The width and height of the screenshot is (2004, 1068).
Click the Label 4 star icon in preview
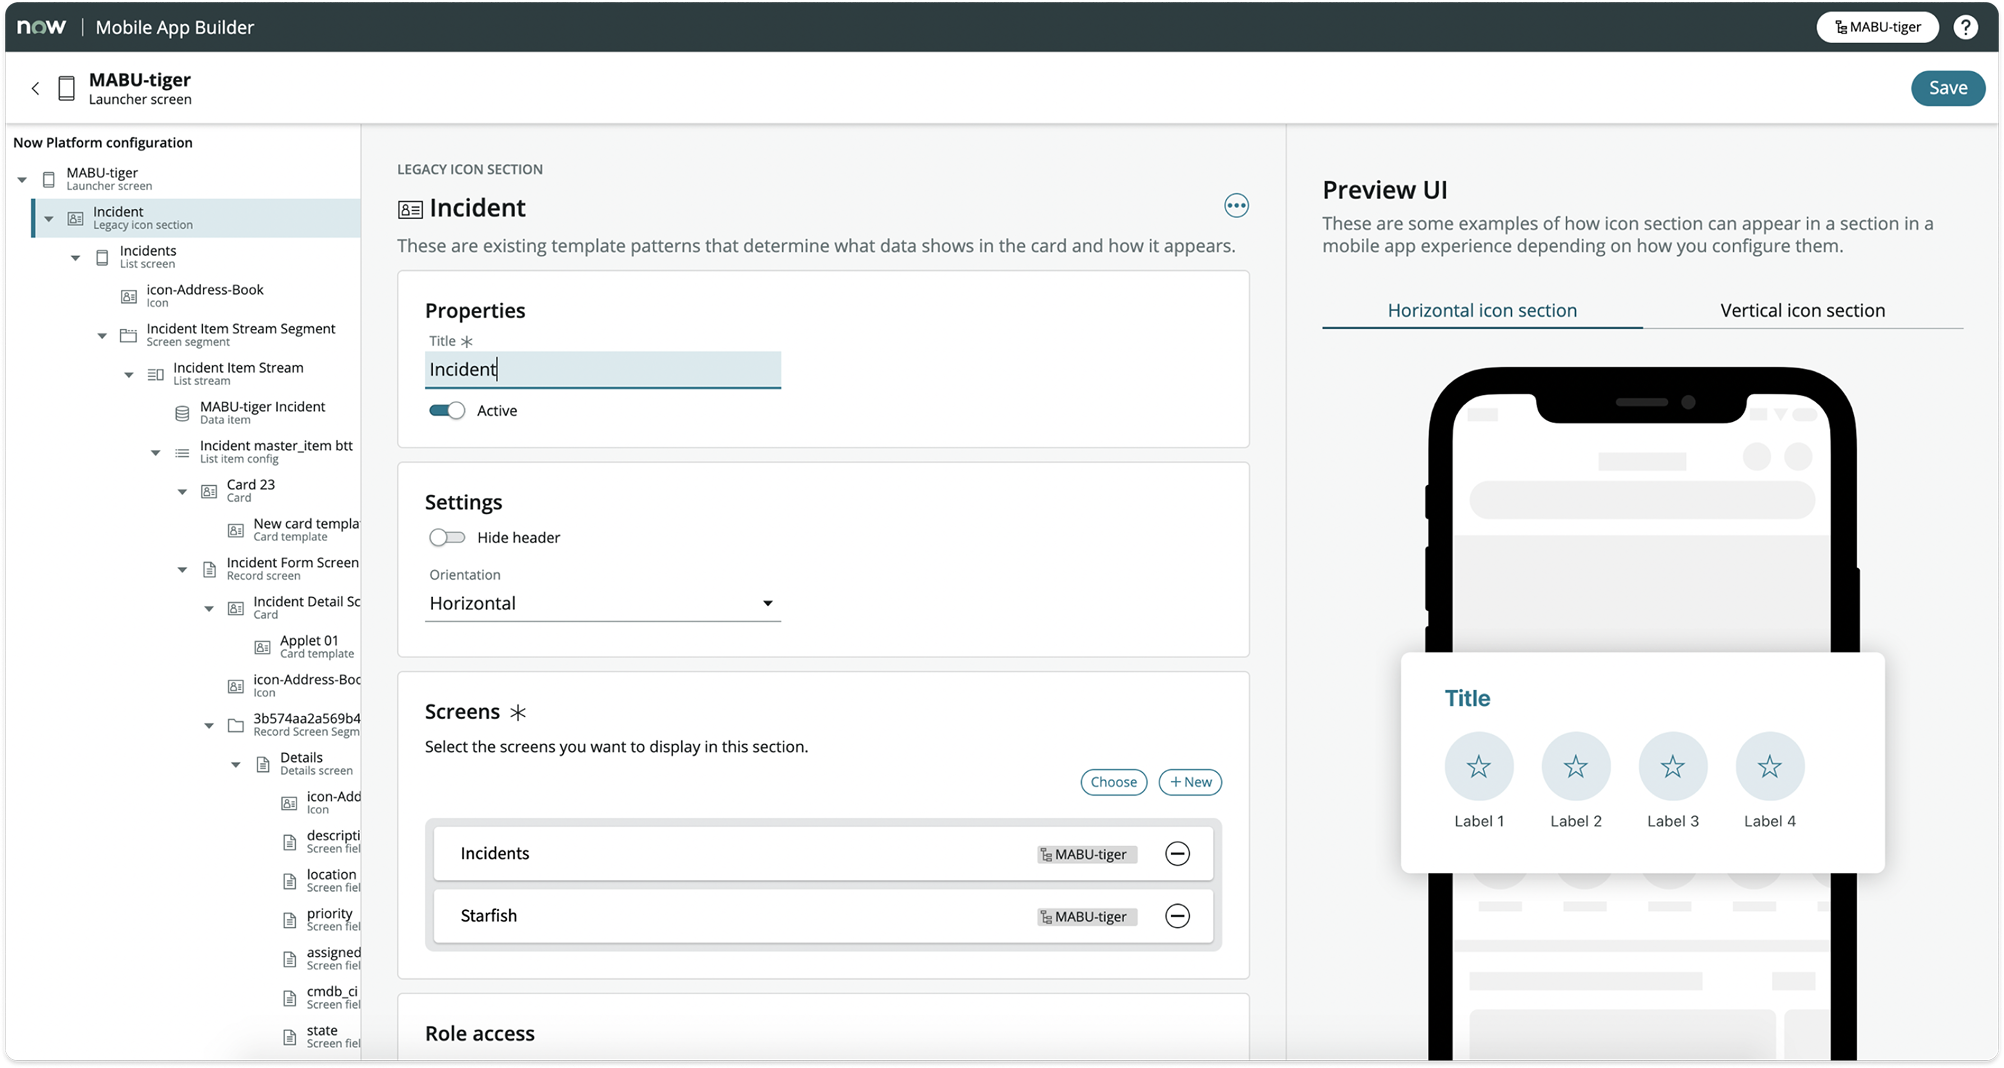click(x=1769, y=767)
